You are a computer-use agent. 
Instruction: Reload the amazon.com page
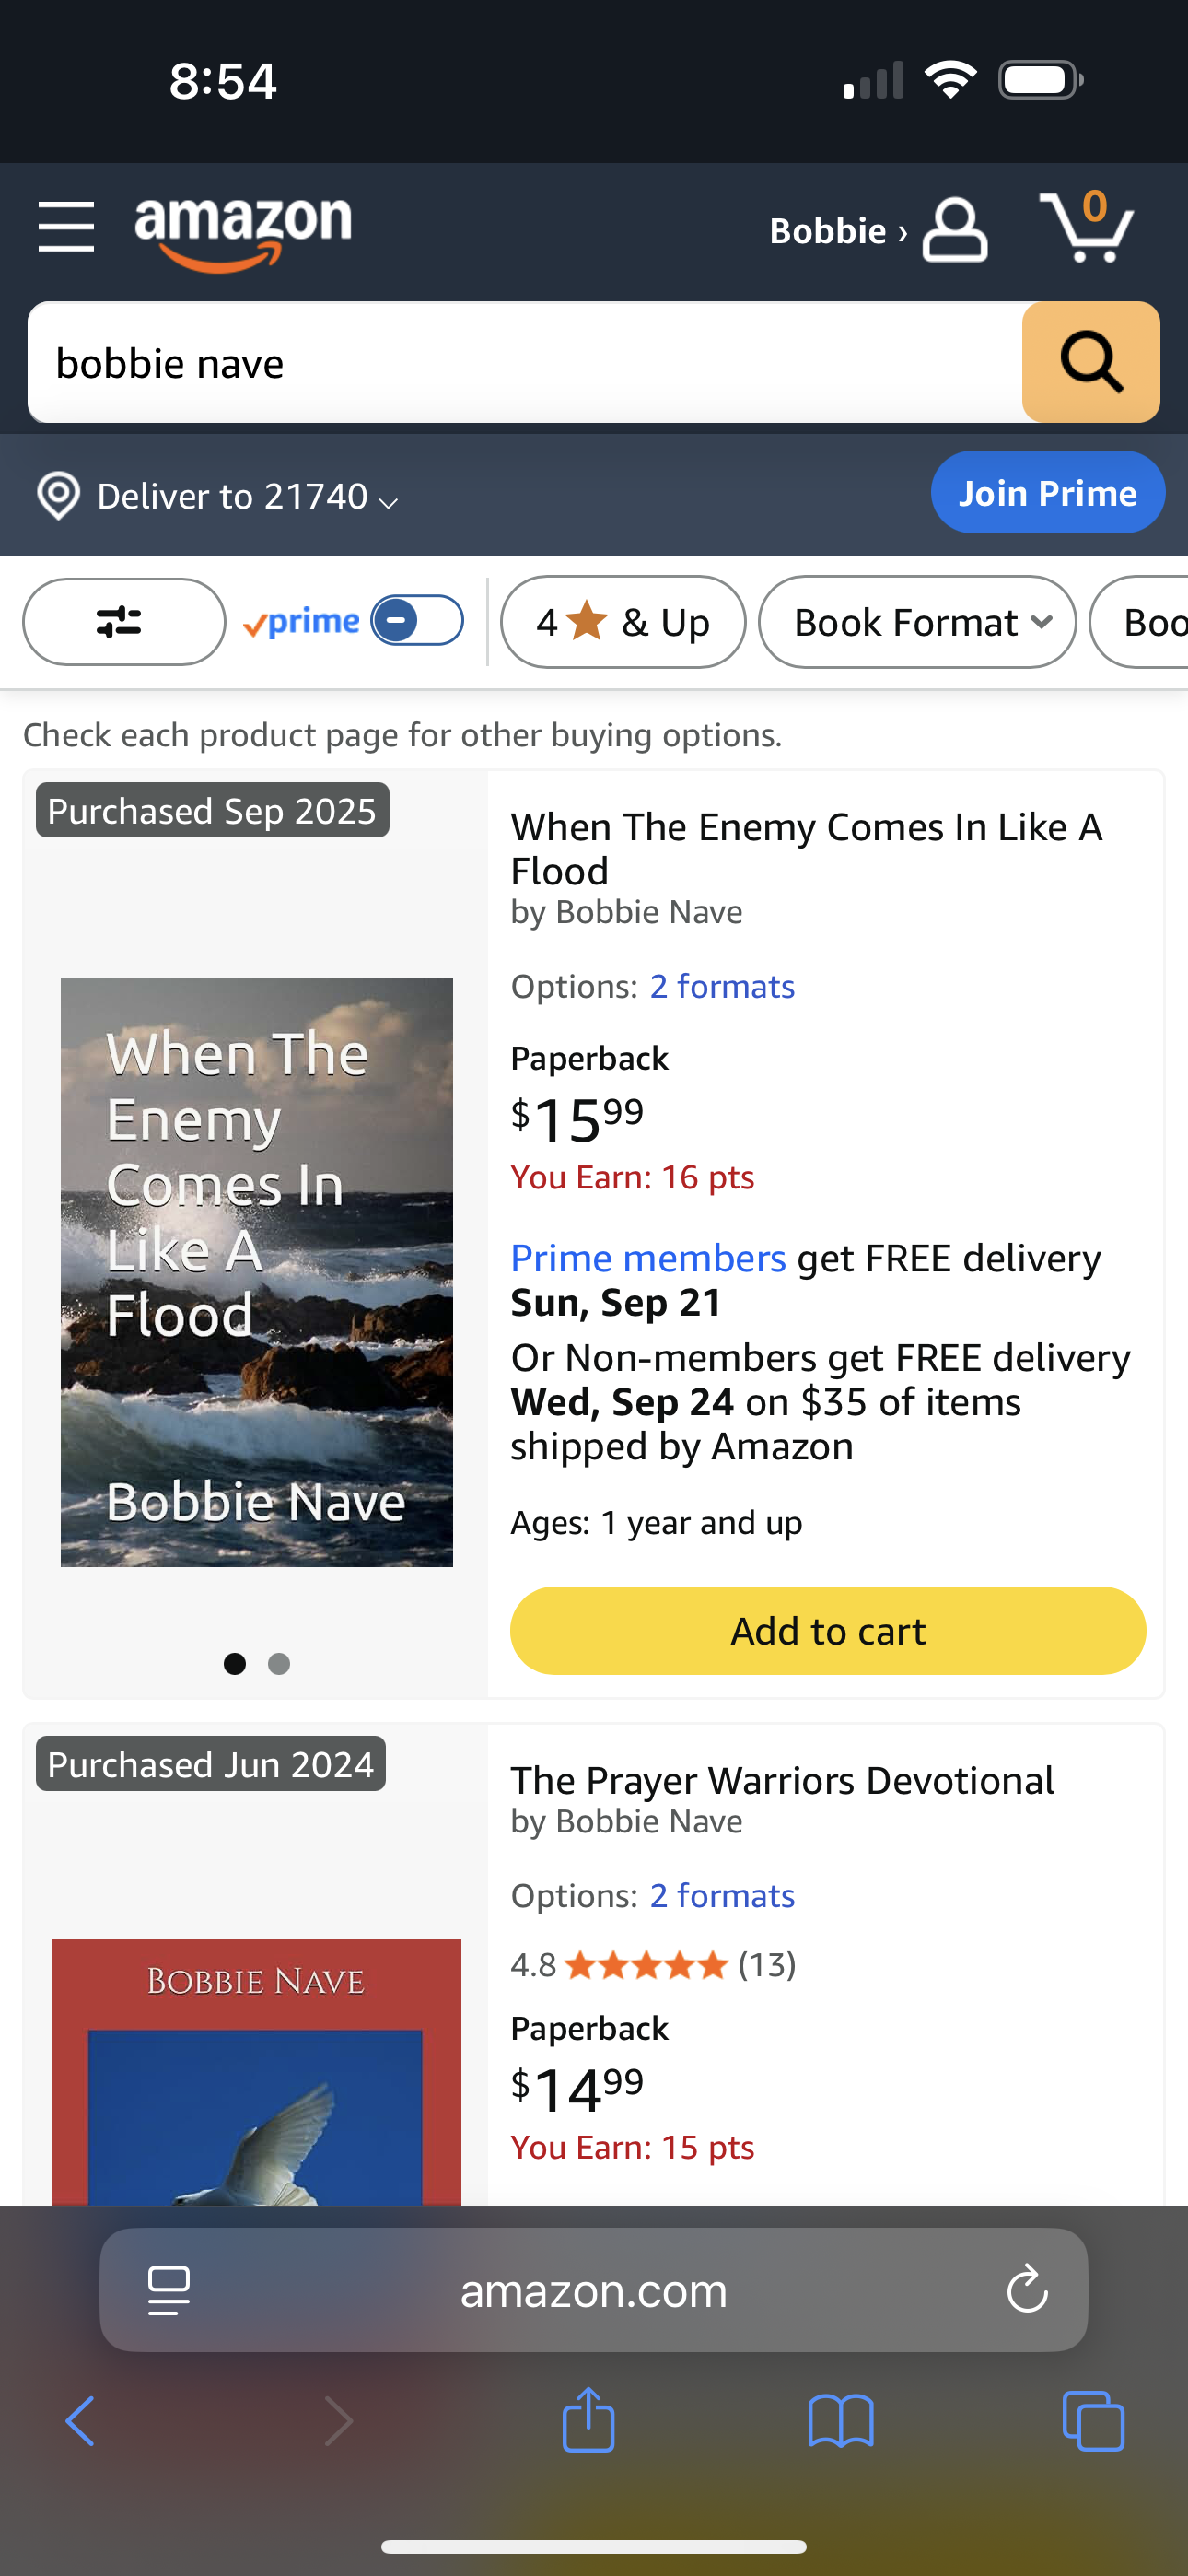tap(1026, 2290)
